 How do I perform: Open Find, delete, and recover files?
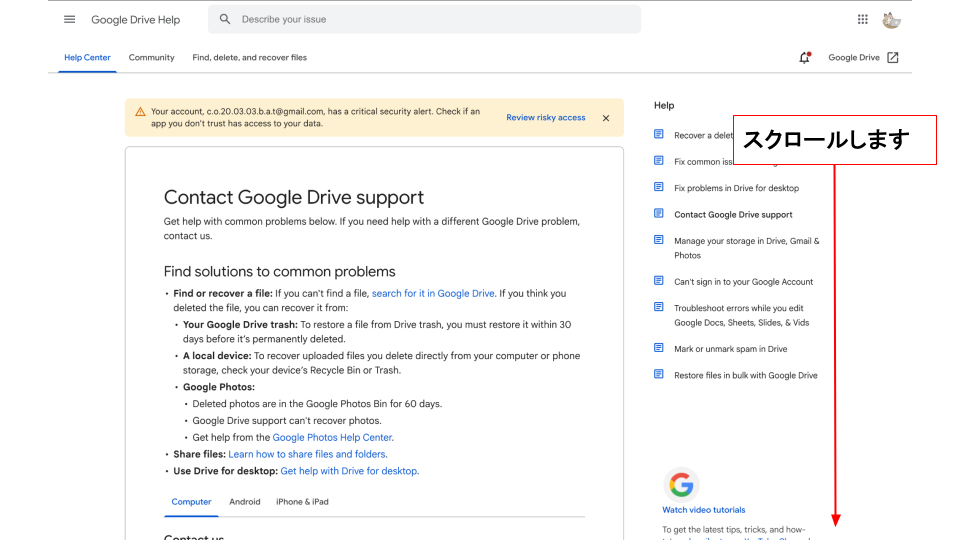click(249, 58)
